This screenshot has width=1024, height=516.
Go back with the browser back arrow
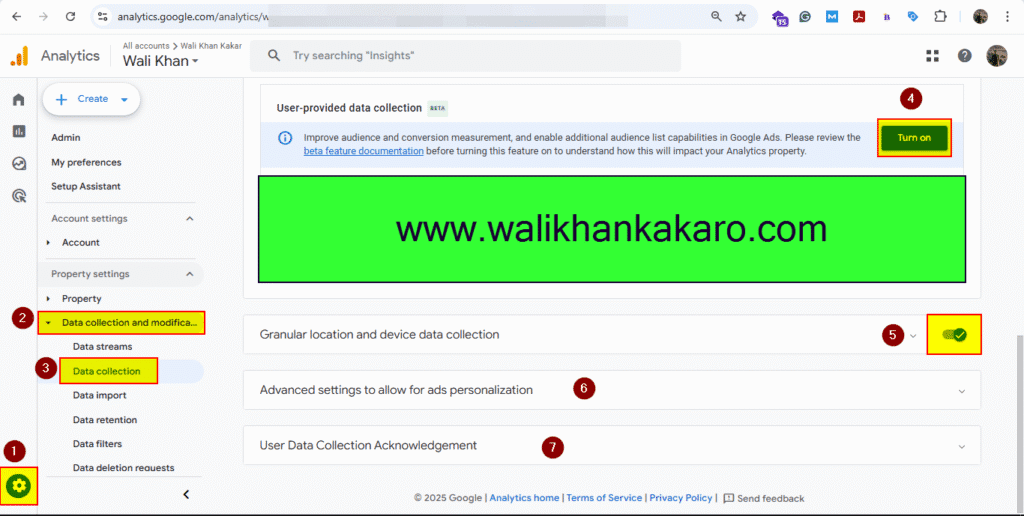pos(17,16)
